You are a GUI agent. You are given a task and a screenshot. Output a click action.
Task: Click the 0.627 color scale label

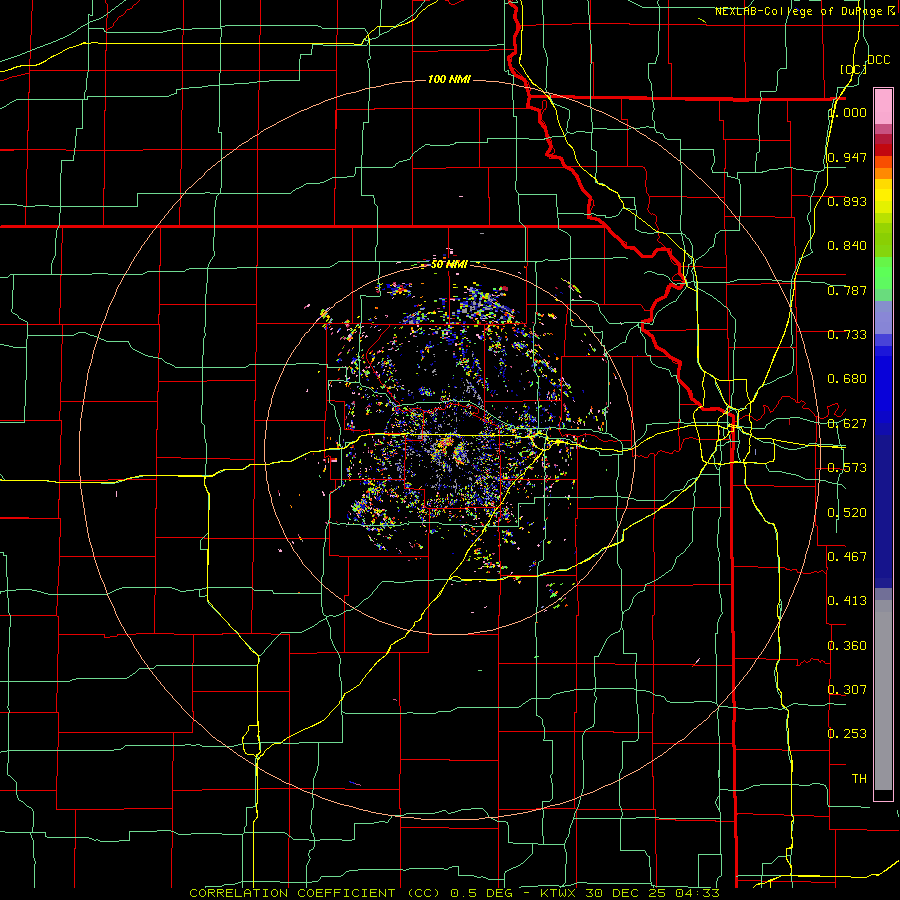(x=847, y=424)
